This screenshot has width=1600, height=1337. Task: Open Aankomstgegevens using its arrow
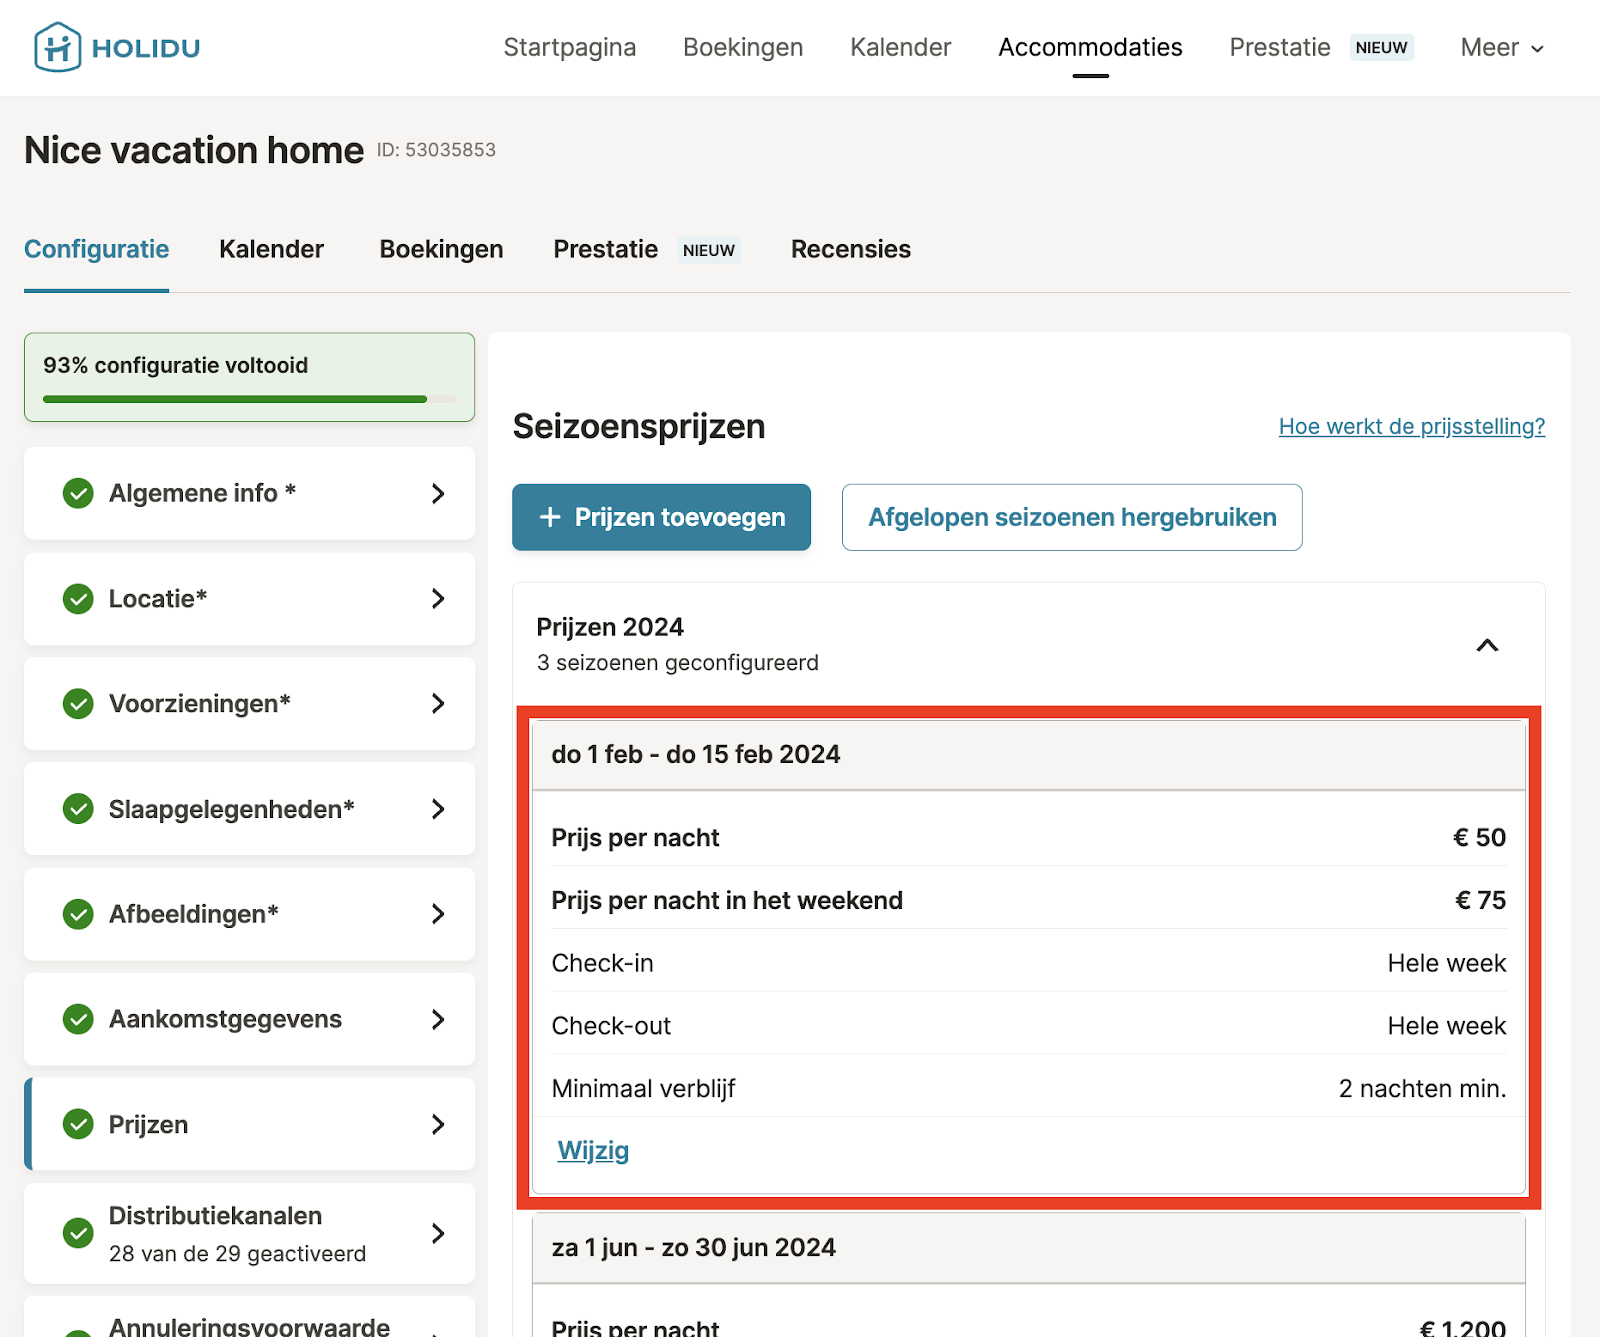(438, 1019)
